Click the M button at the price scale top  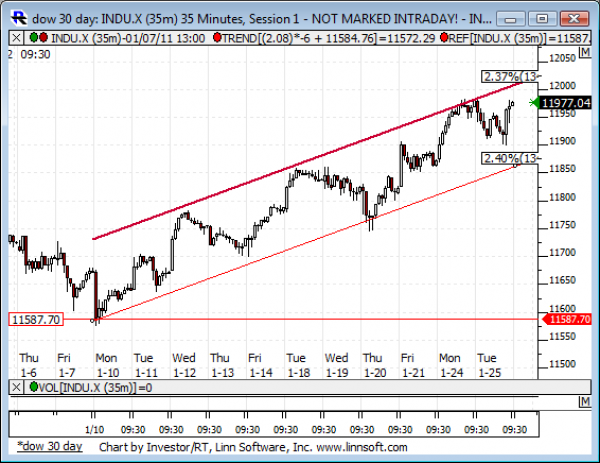(x=585, y=52)
